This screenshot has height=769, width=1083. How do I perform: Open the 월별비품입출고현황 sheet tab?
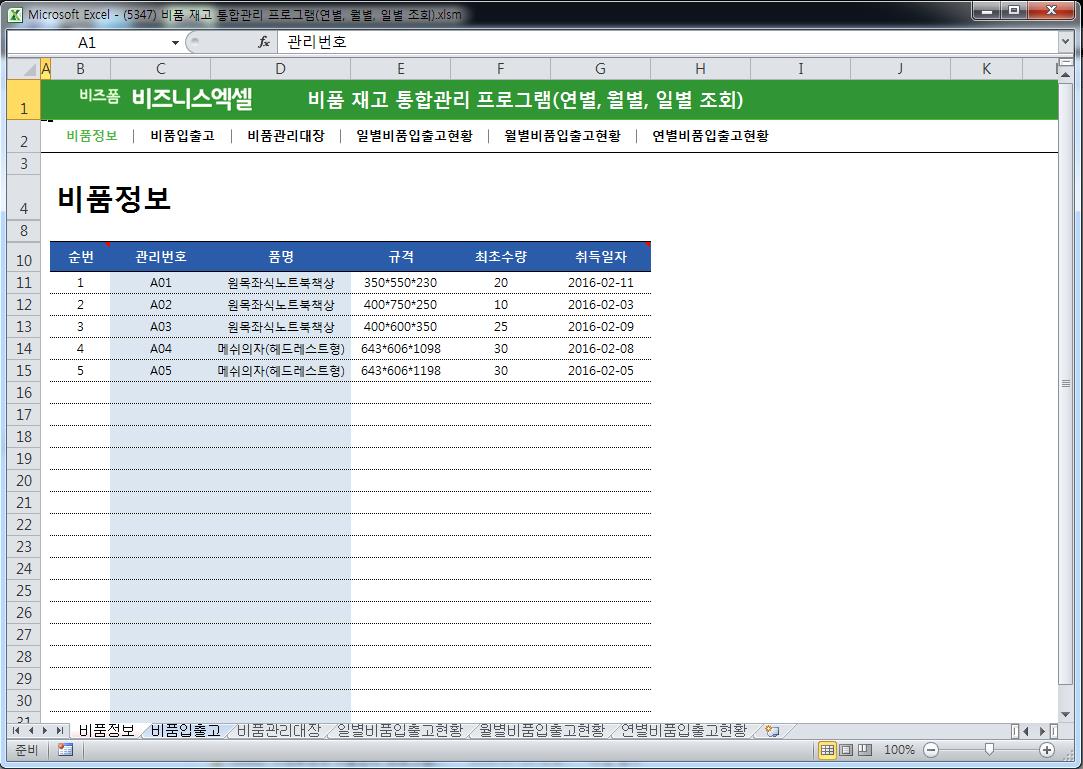(x=541, y=731)
